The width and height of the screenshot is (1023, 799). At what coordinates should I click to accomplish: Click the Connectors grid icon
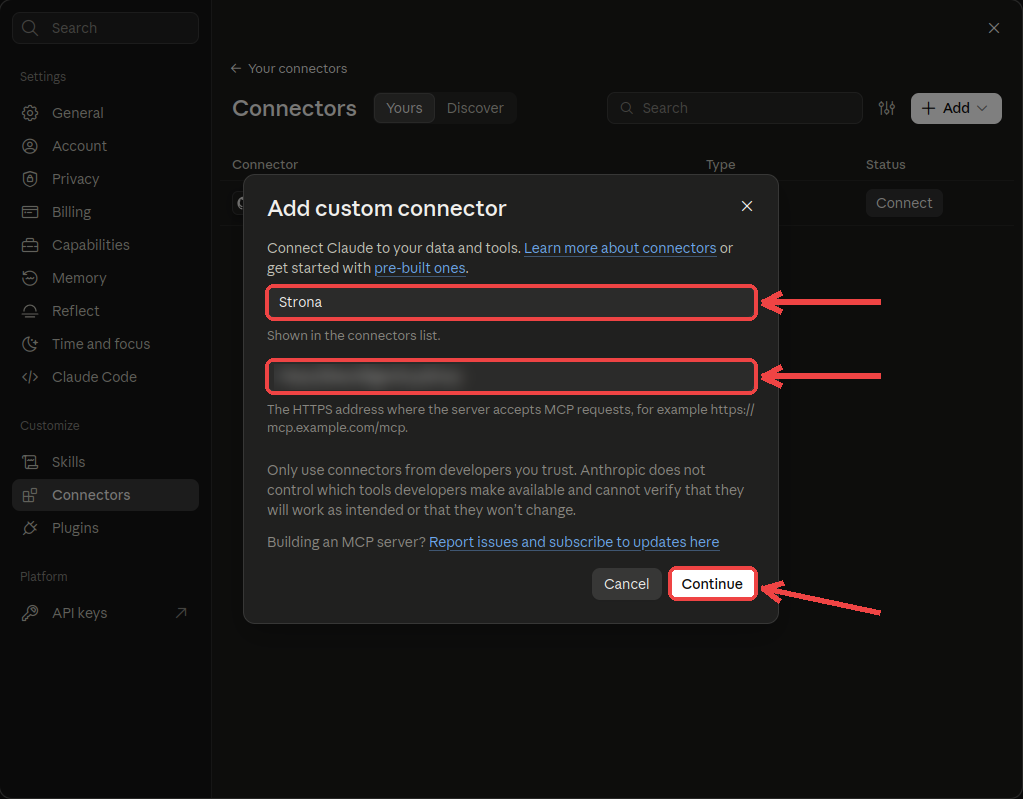(30, 495)
